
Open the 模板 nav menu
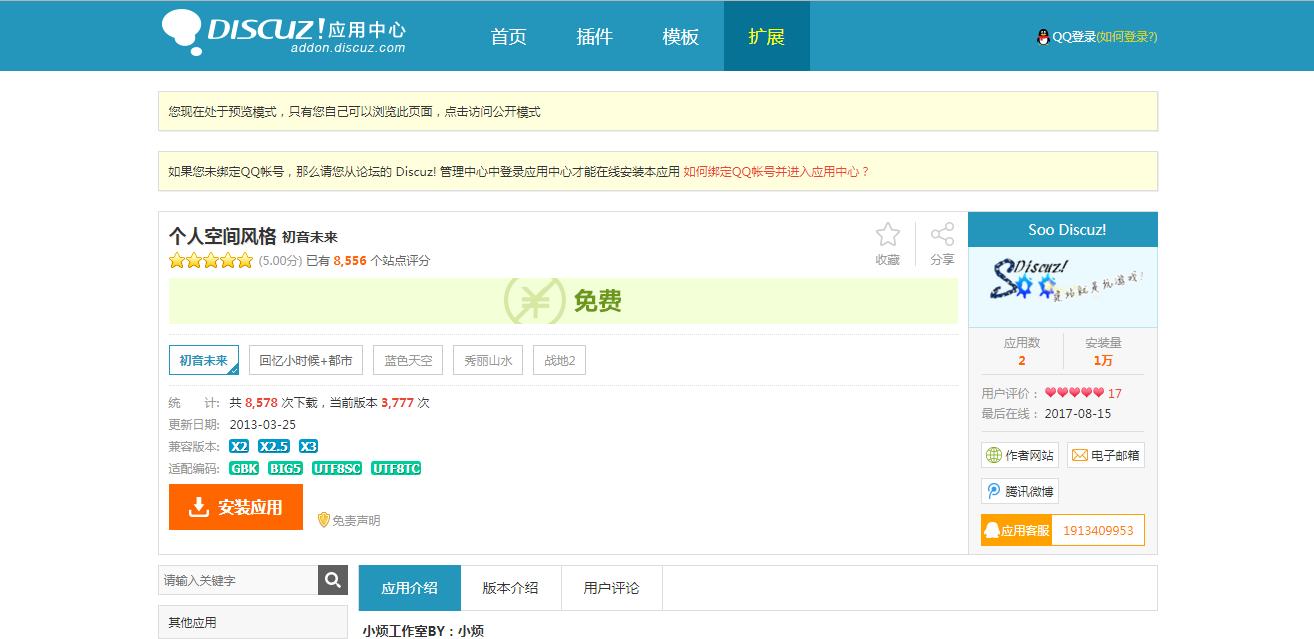click(681, 36)
